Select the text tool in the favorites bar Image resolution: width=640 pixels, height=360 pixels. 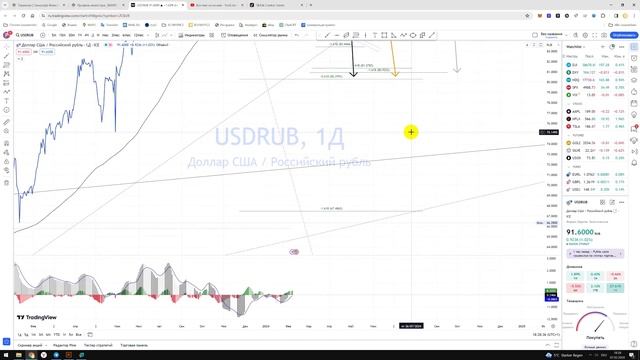coord(375,36)
